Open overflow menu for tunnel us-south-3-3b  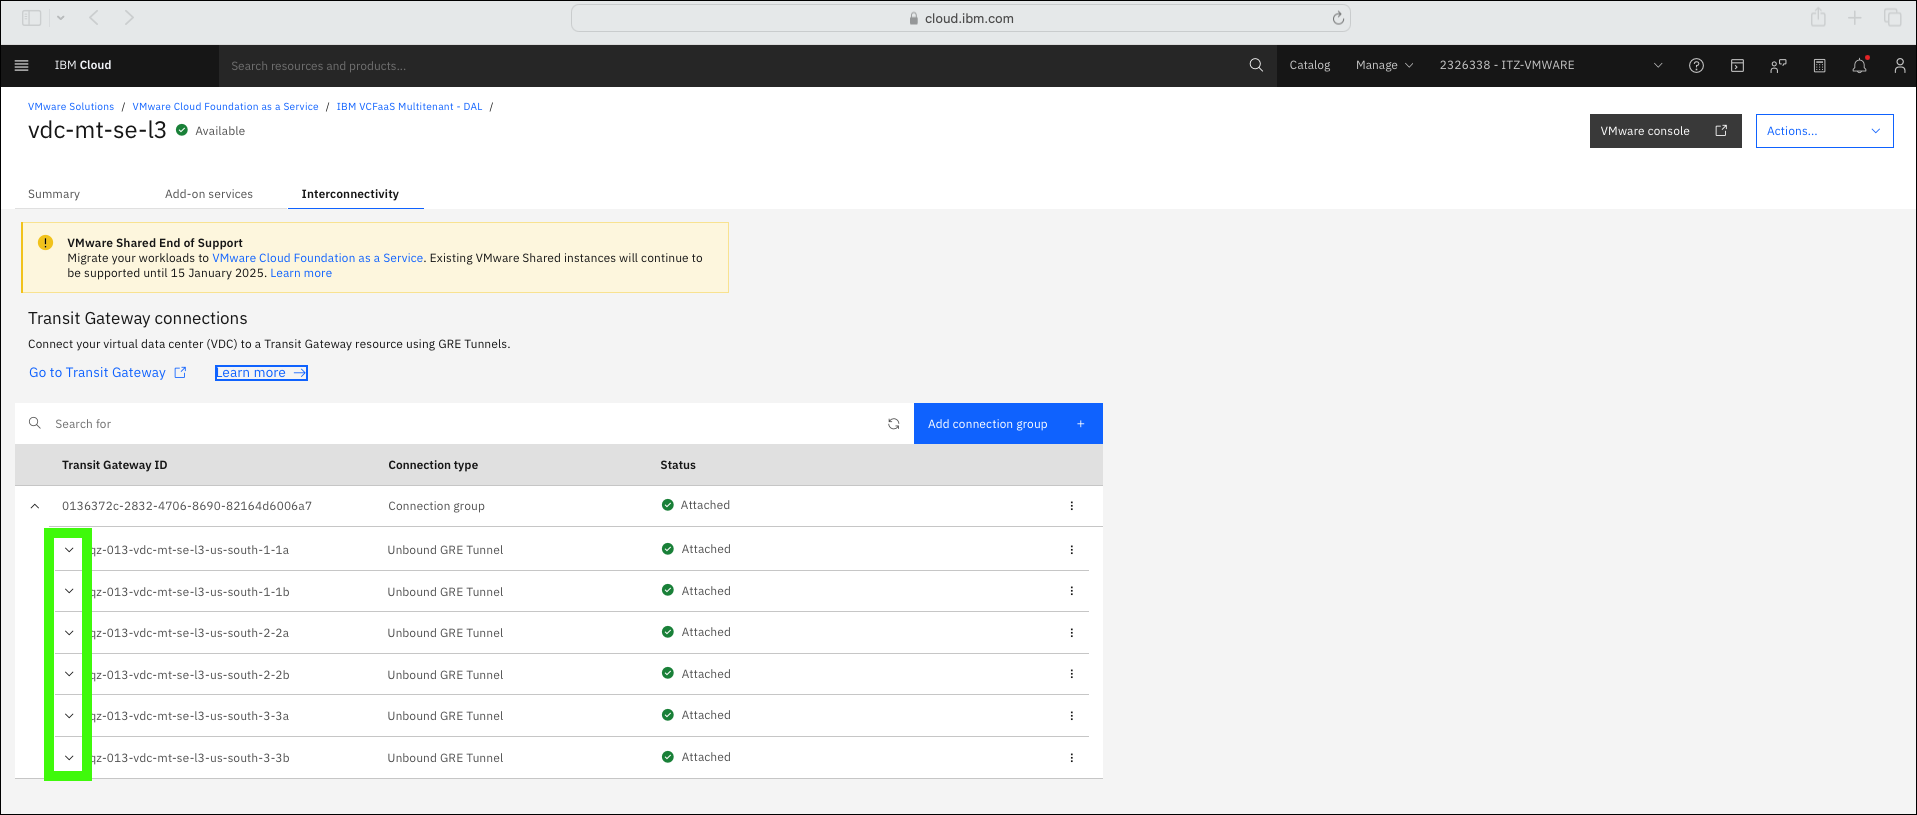click(1071, 758)
